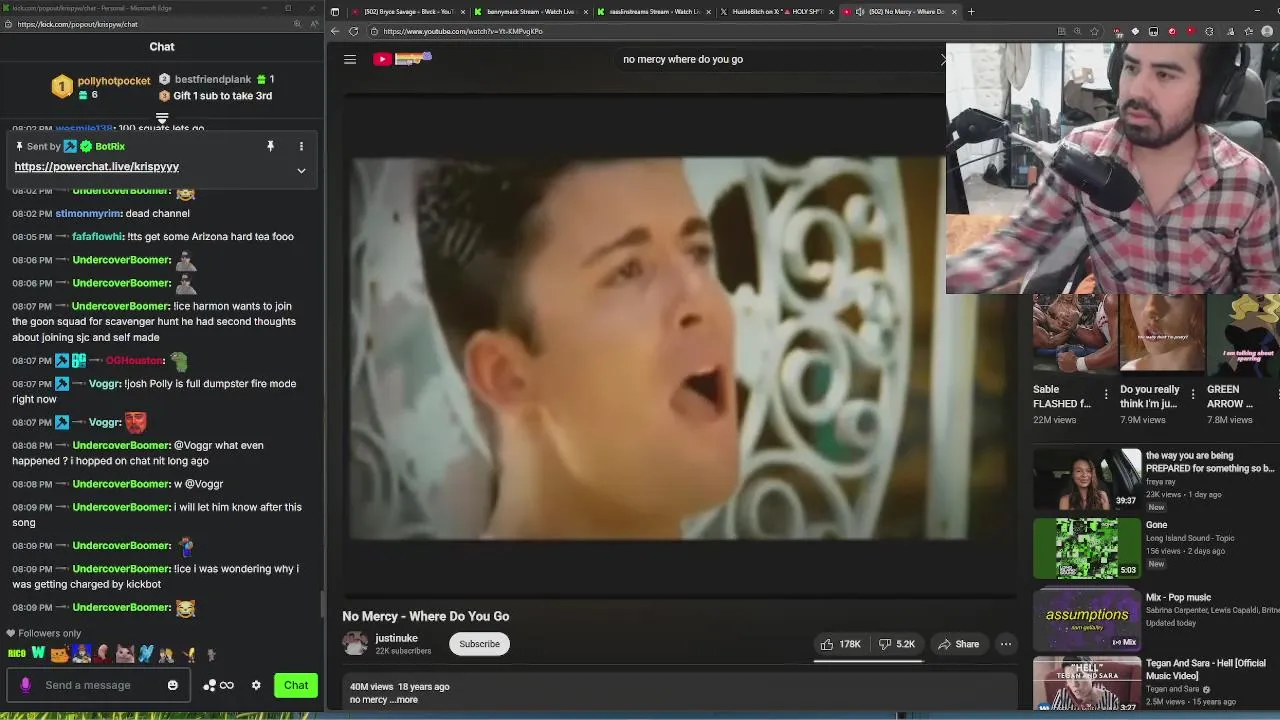
Task: Switch to the bennymack Stream Kick tab
Action: point(530,12)
